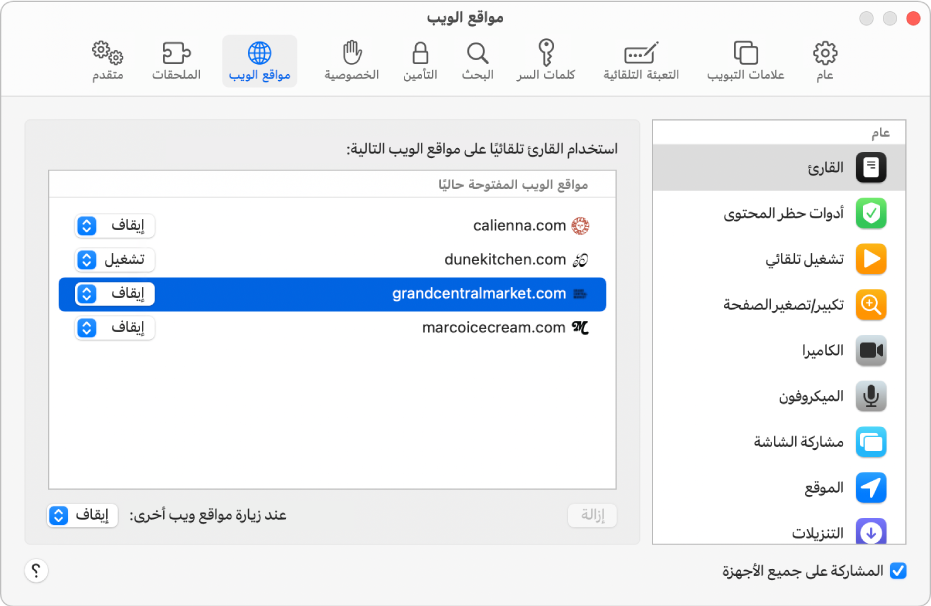Select the marcoicecream.com row
Screen dimensions: 931x606
tap(332, 328)
